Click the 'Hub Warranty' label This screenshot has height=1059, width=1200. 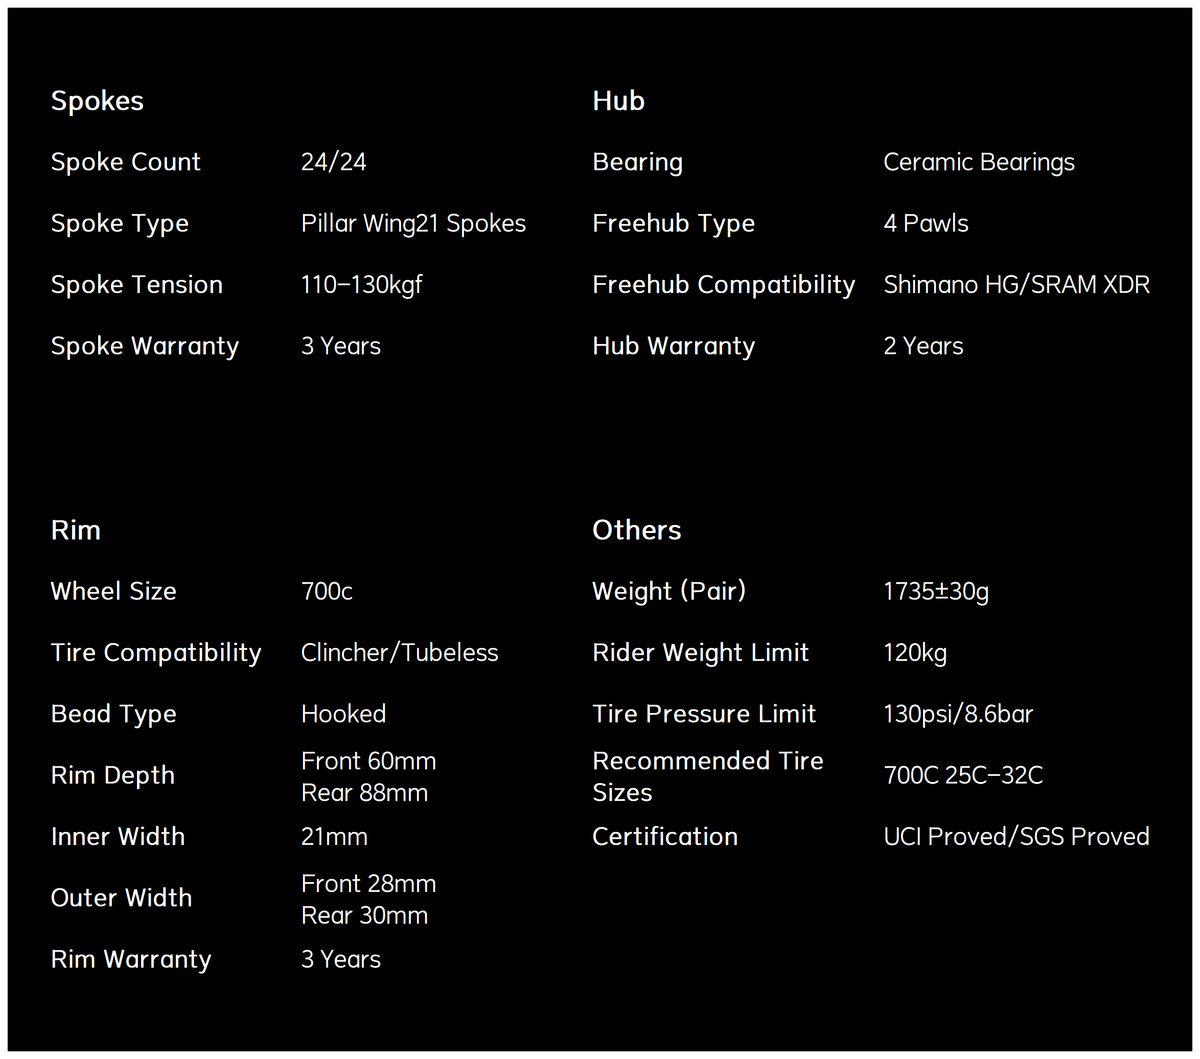point(673,347)
